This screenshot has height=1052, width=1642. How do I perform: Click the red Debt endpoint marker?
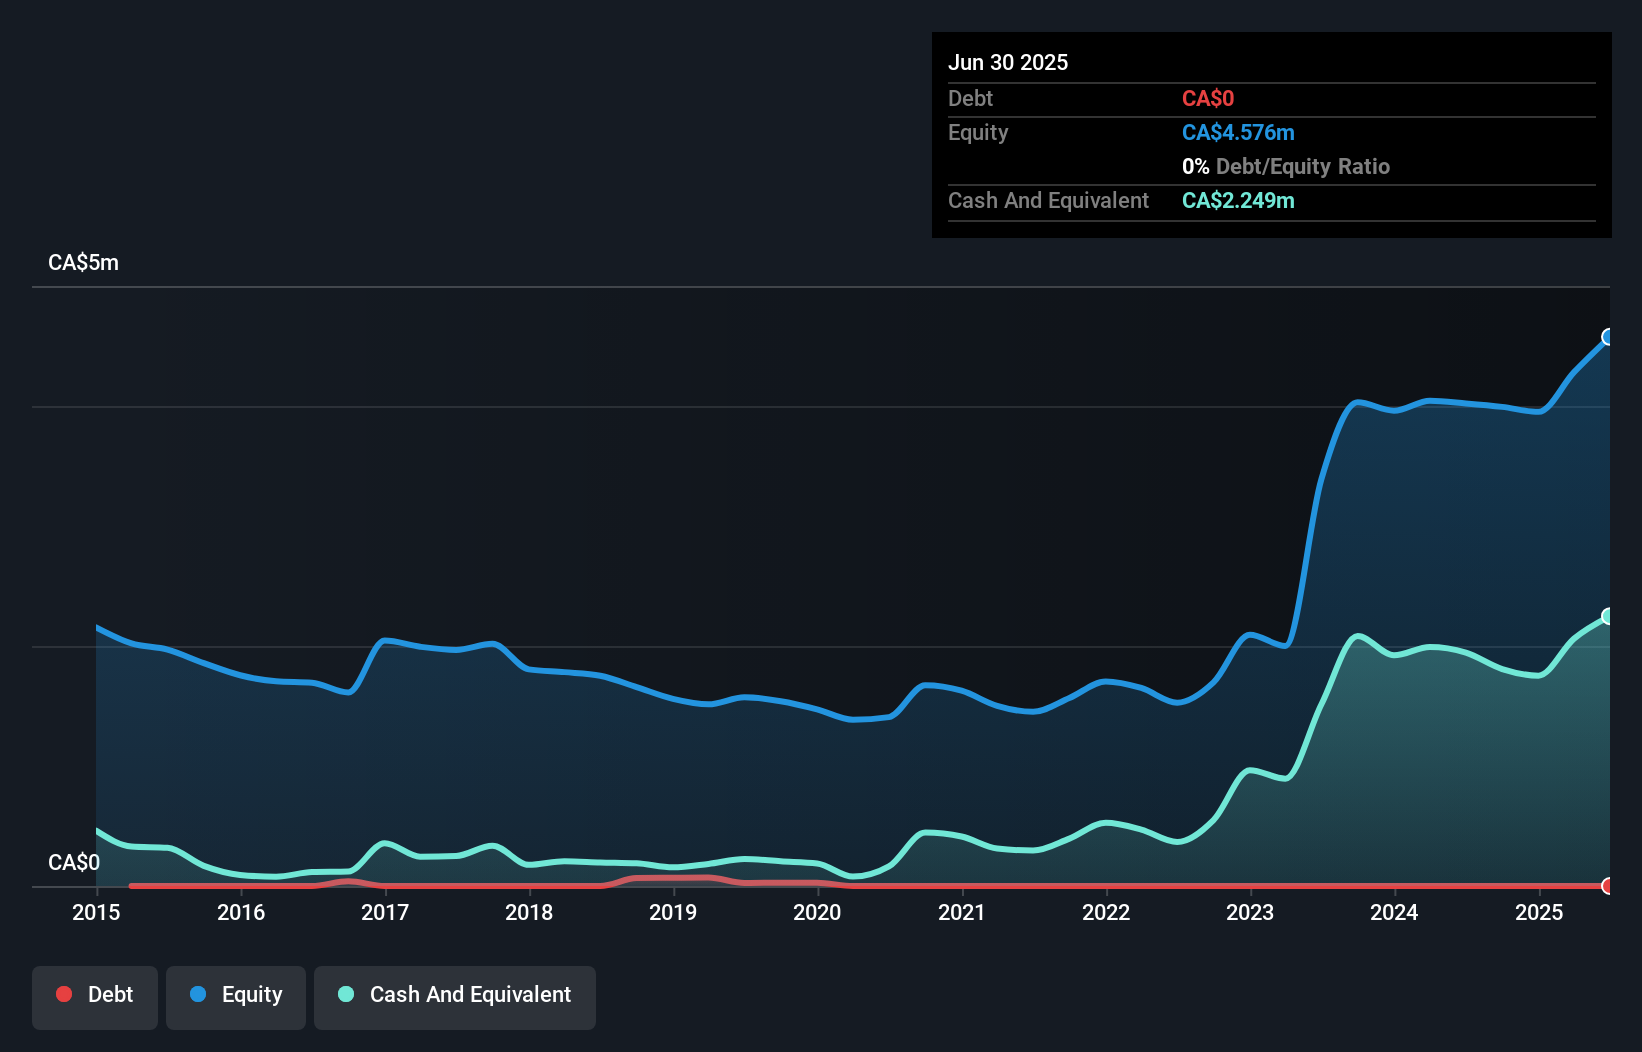pos(1608,886)
